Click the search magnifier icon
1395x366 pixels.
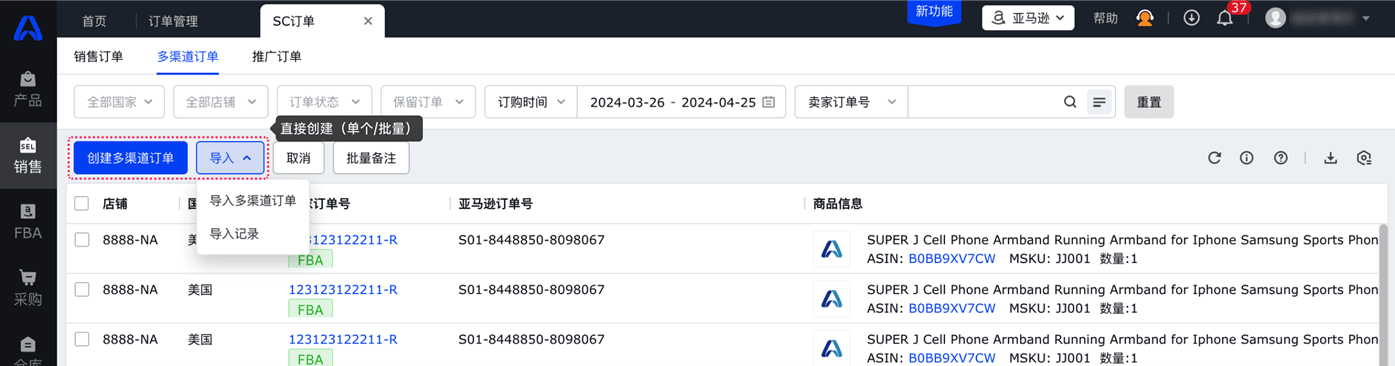tap(1070, 102)
